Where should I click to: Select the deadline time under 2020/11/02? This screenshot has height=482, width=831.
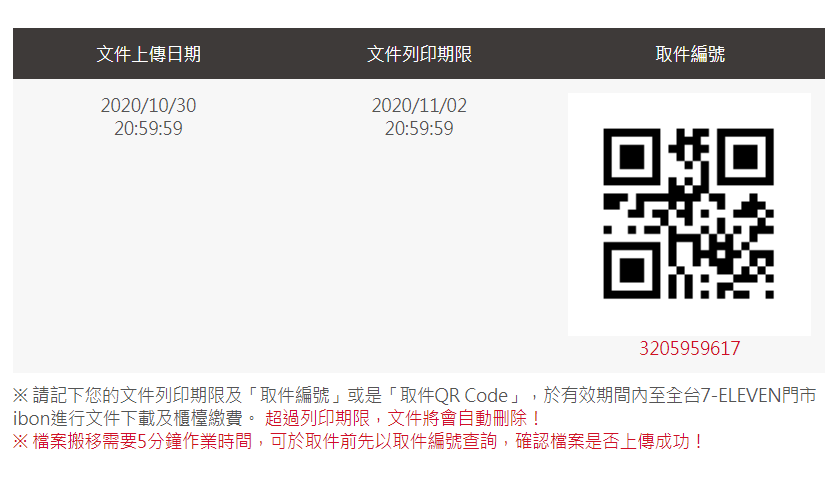click(419, 128)
